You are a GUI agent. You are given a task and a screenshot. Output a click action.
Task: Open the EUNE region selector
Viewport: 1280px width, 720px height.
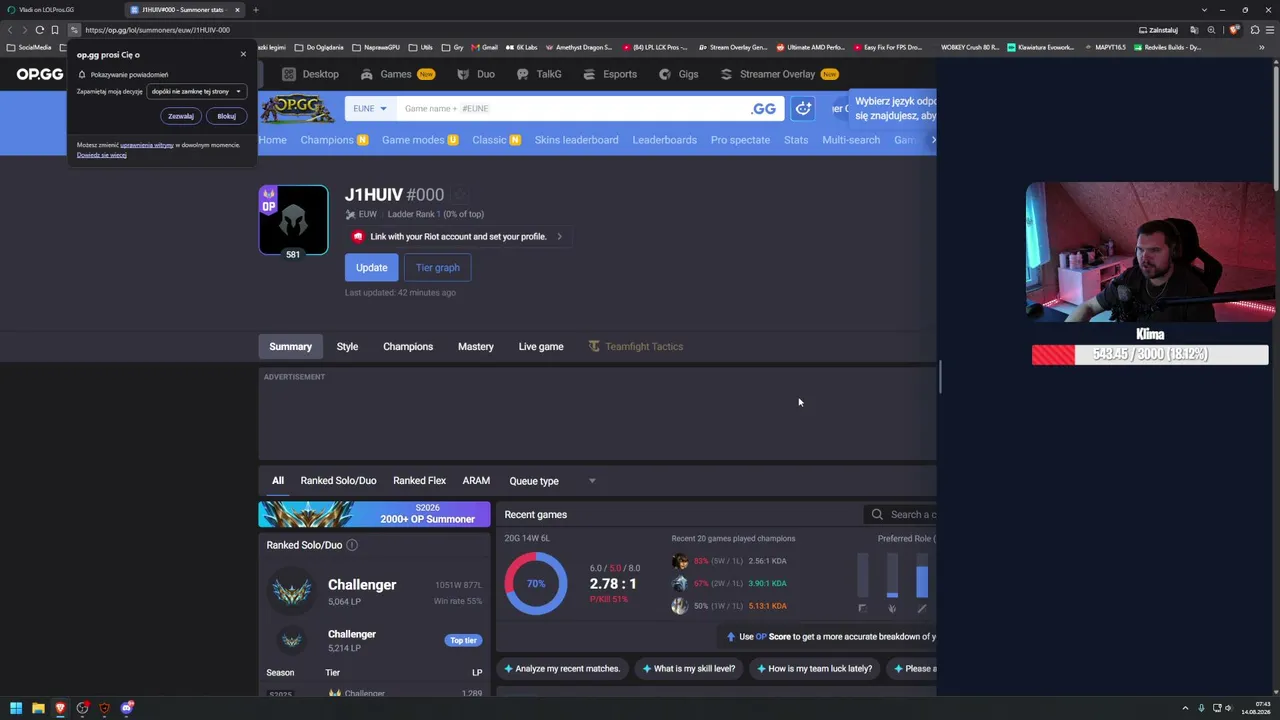(x=370, y=108)
